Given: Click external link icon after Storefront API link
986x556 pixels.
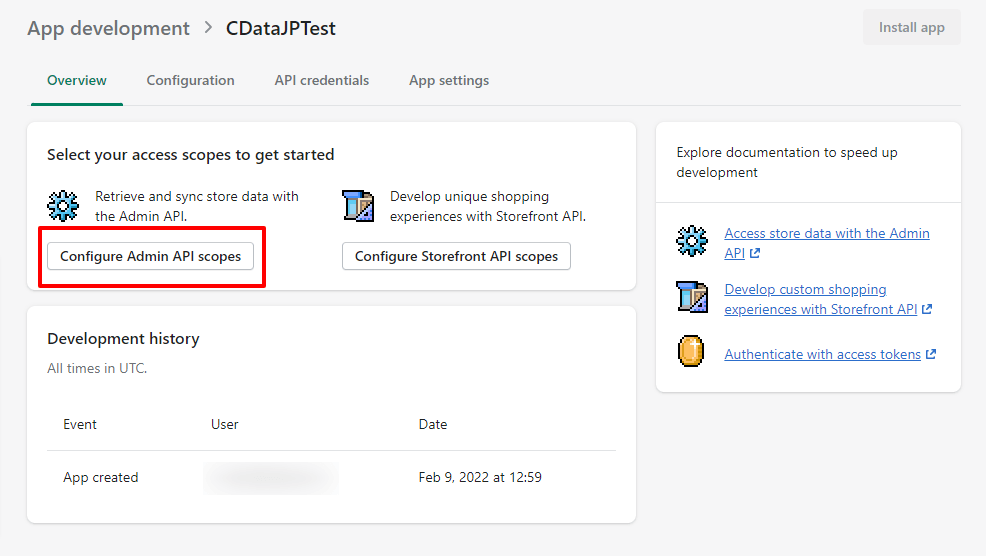Looking at the screenshot, I should [x=927, y=310].
